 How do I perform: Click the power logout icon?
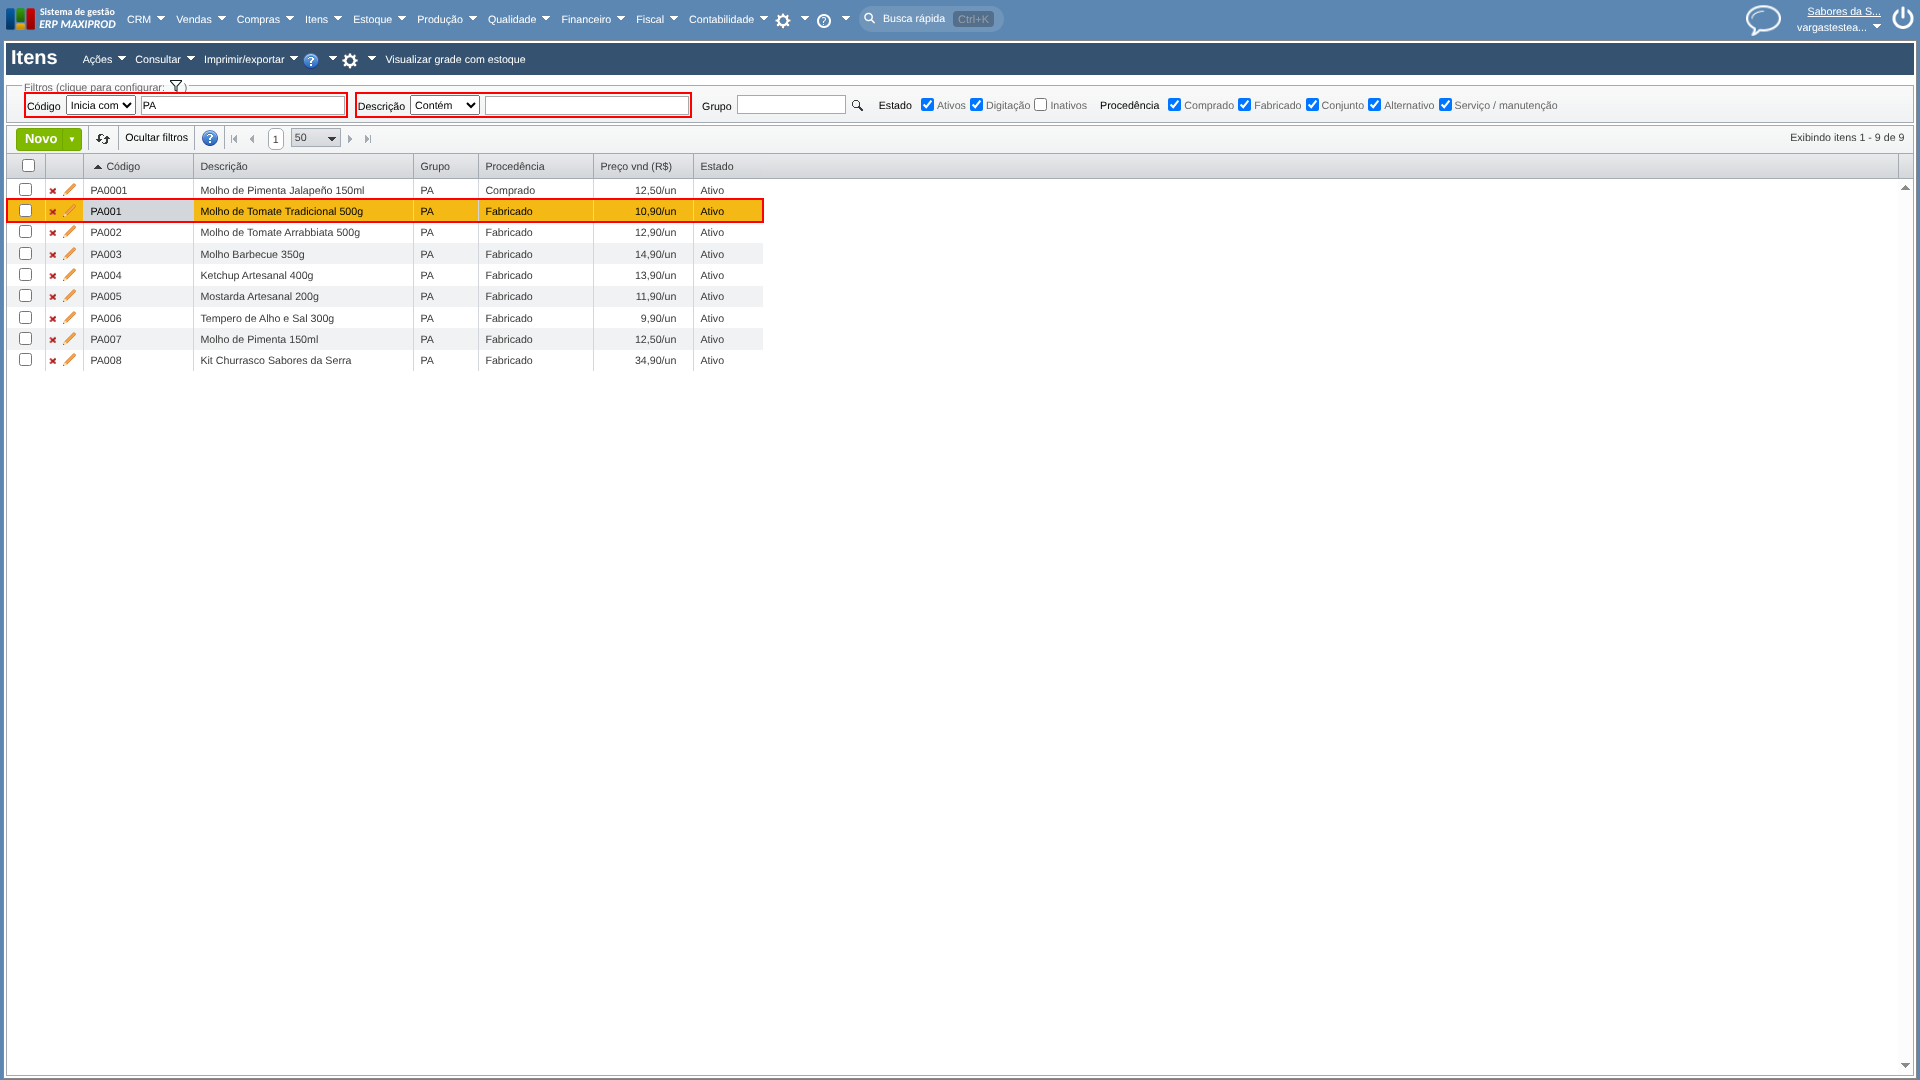pyautogui.click(x=1902, y=19)
